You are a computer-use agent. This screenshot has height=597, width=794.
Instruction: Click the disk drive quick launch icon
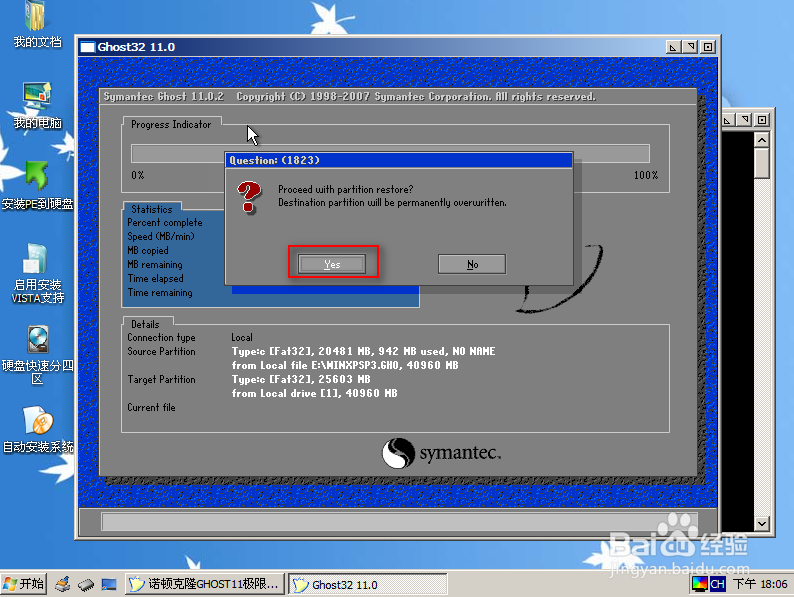86,585
